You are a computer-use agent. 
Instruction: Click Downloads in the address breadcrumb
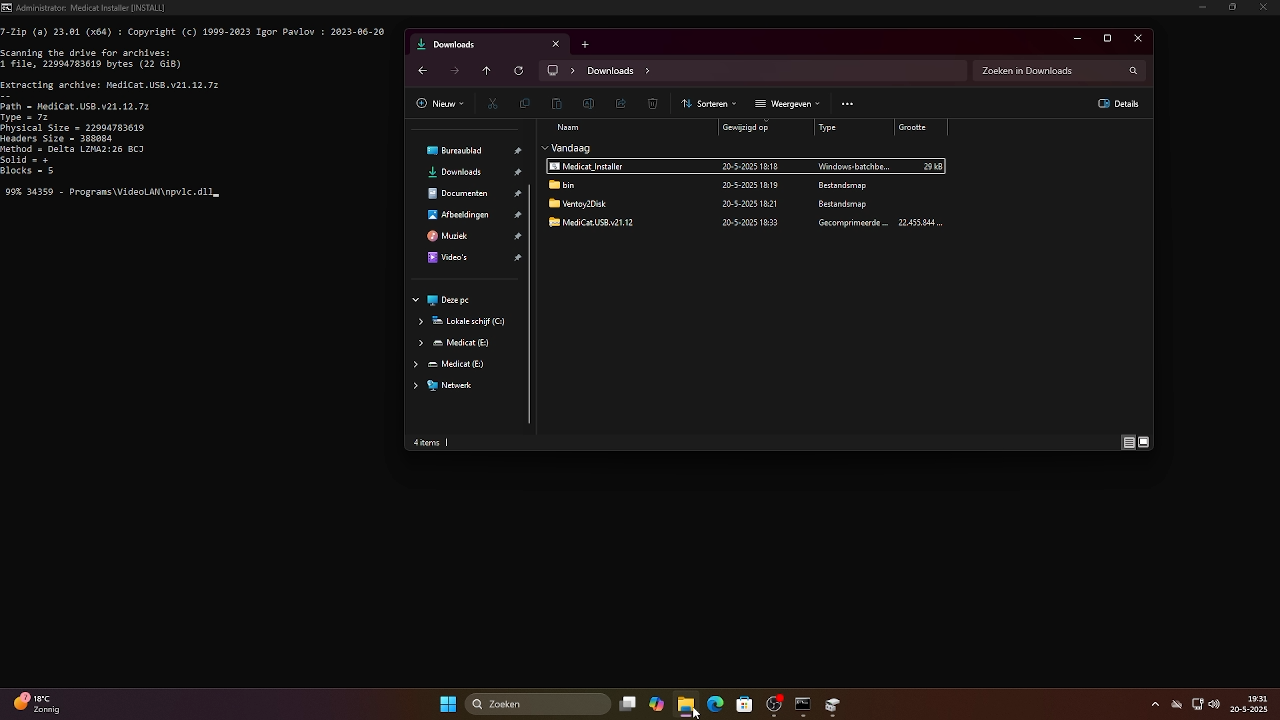coord(610,71)
